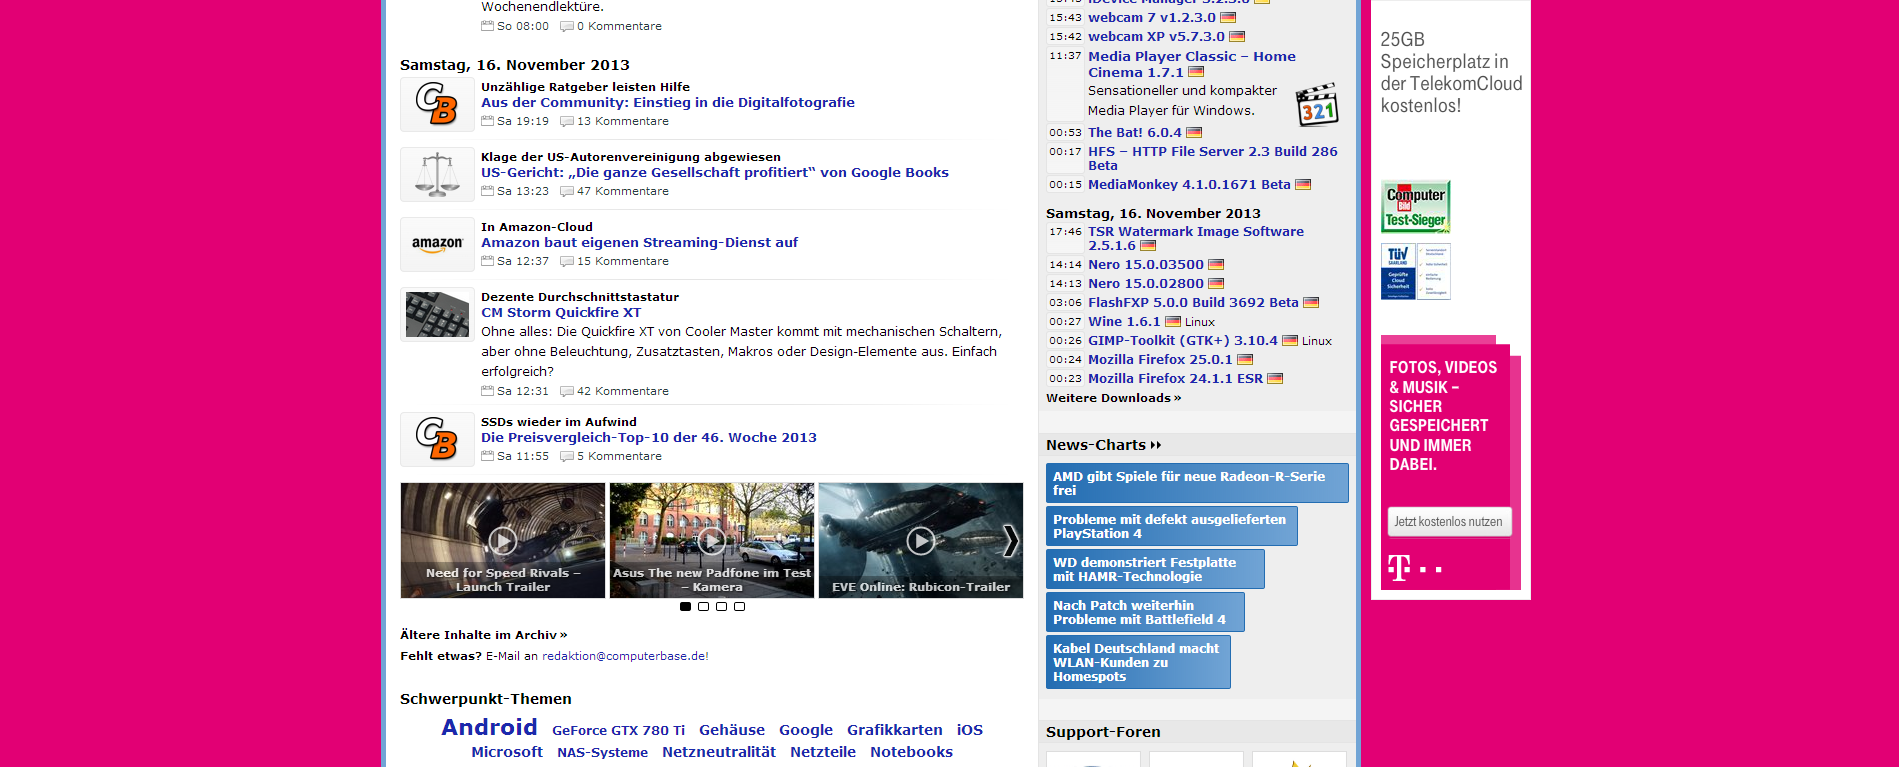Screen dimensions: 1899x767
Task: Open the WD HAMR-Technologie chart bar
Action: pyautogui.click(x=1155, y=569)
